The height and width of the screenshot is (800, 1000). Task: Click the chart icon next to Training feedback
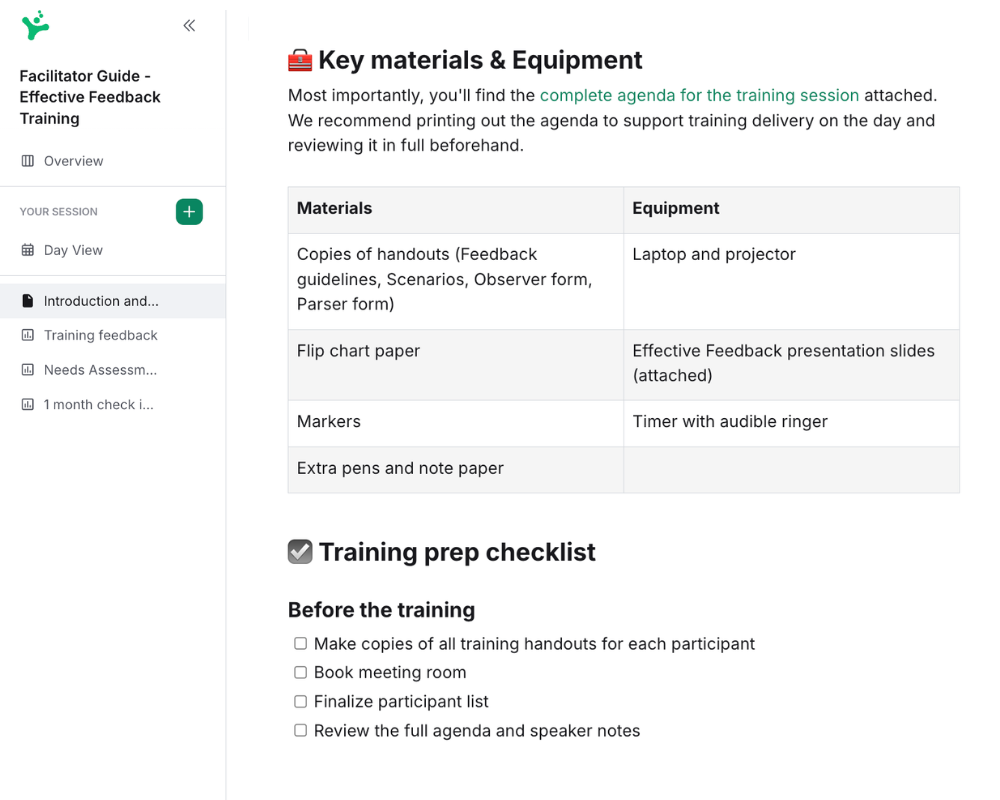click(x=28, y=335)
